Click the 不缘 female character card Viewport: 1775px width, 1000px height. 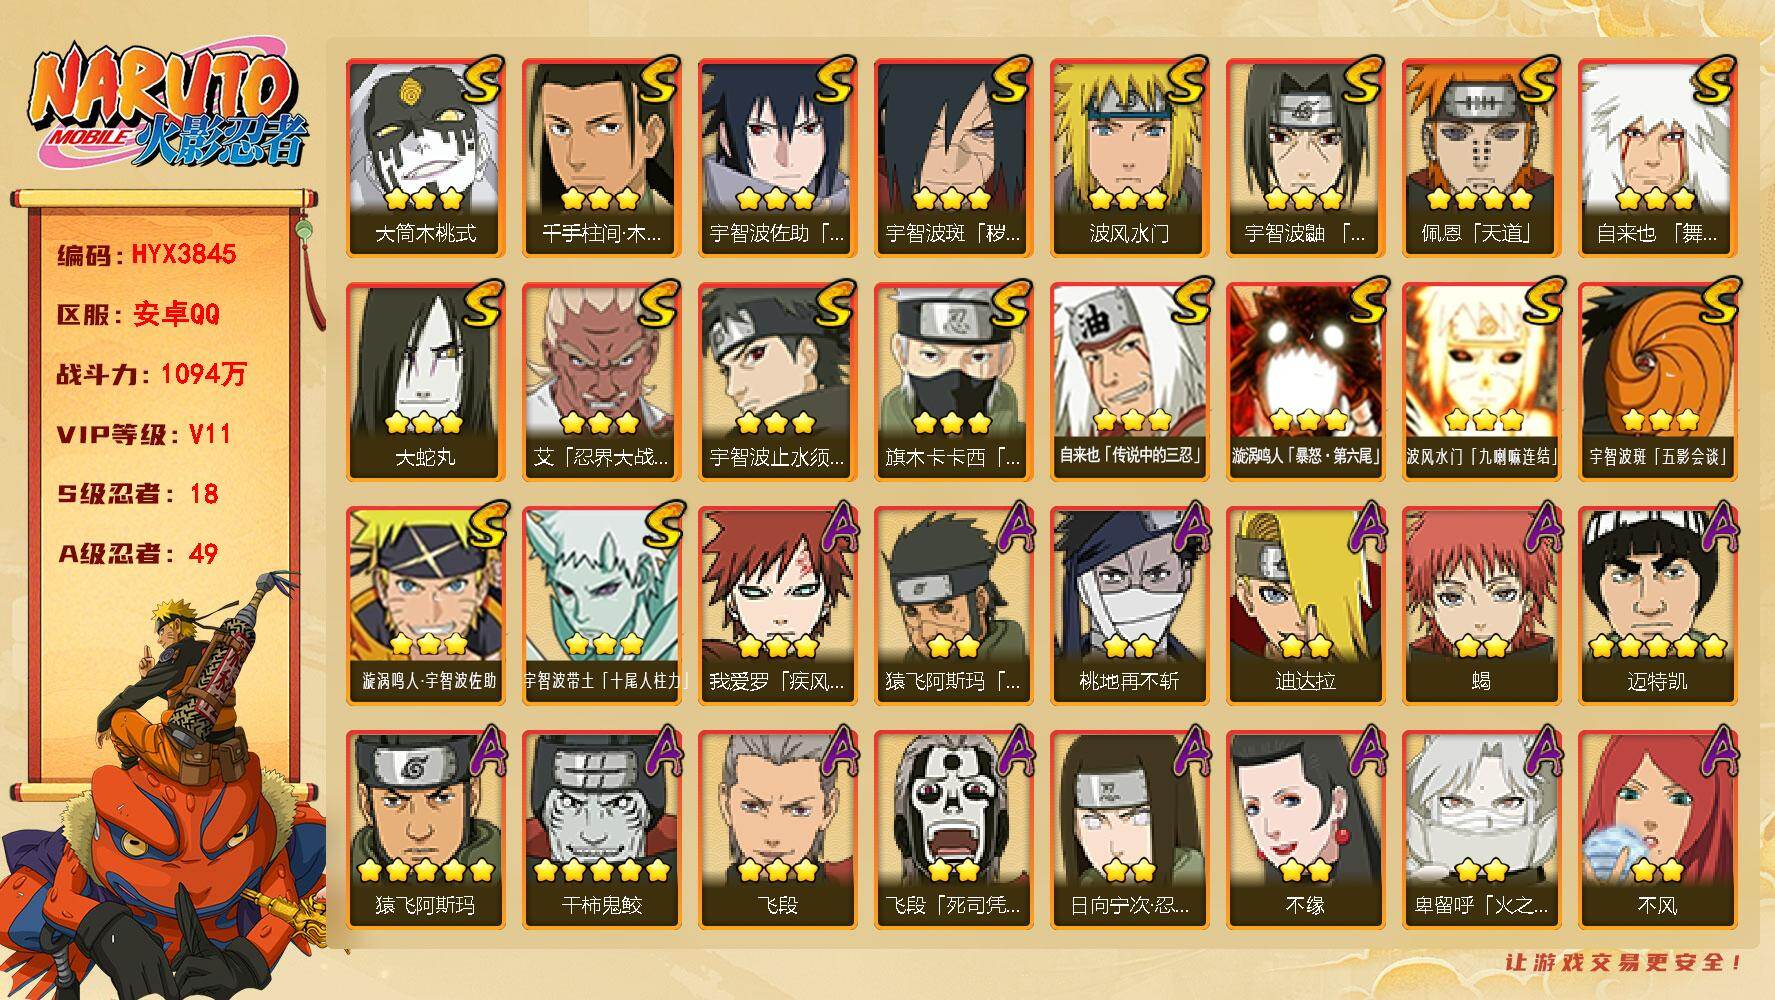click(1305, 830)
